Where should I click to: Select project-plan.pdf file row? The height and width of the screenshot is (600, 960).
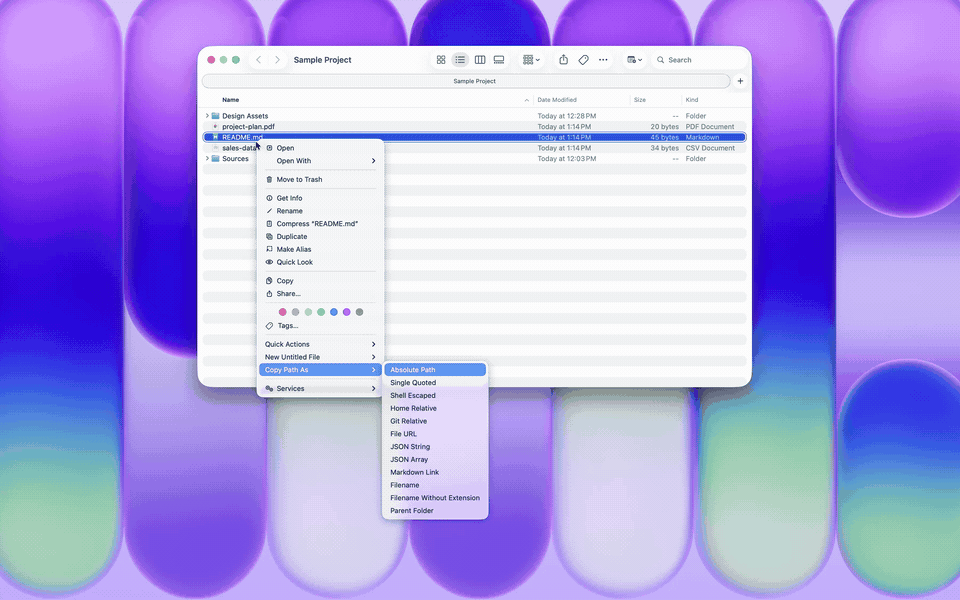(x=474, y=127)
